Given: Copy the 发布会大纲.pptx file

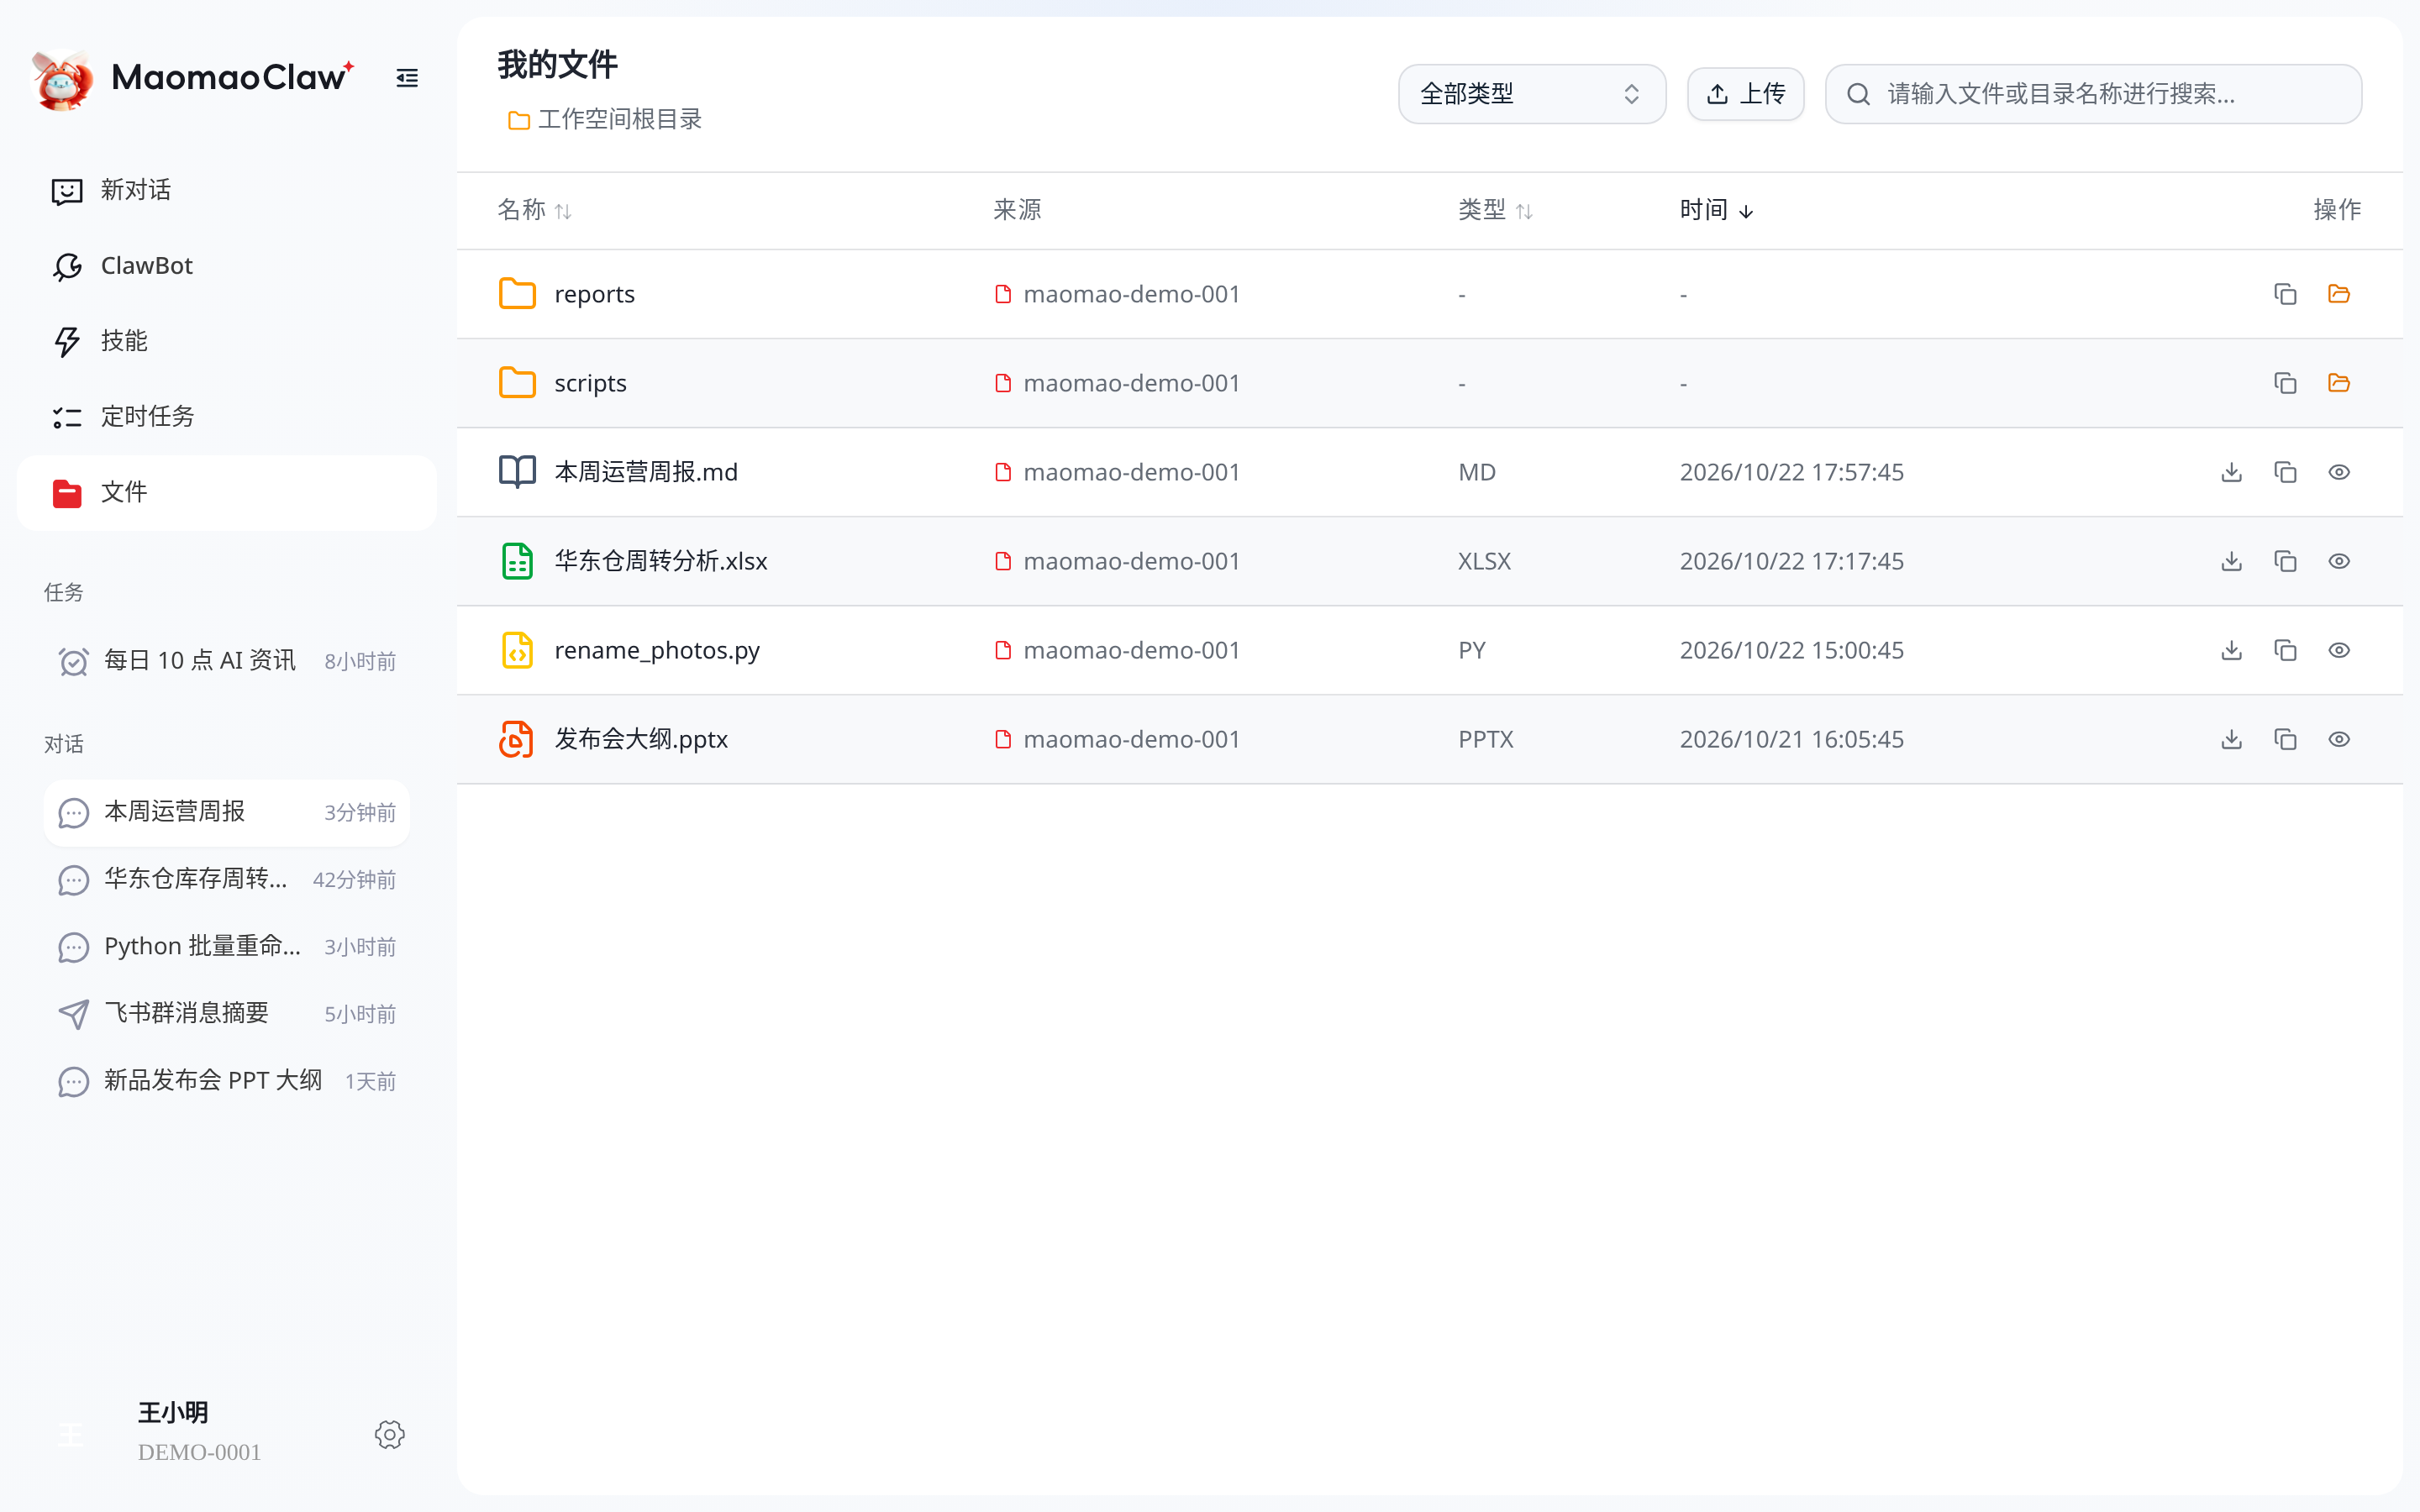Looking at the screenshot, I should coord(2285,739).
